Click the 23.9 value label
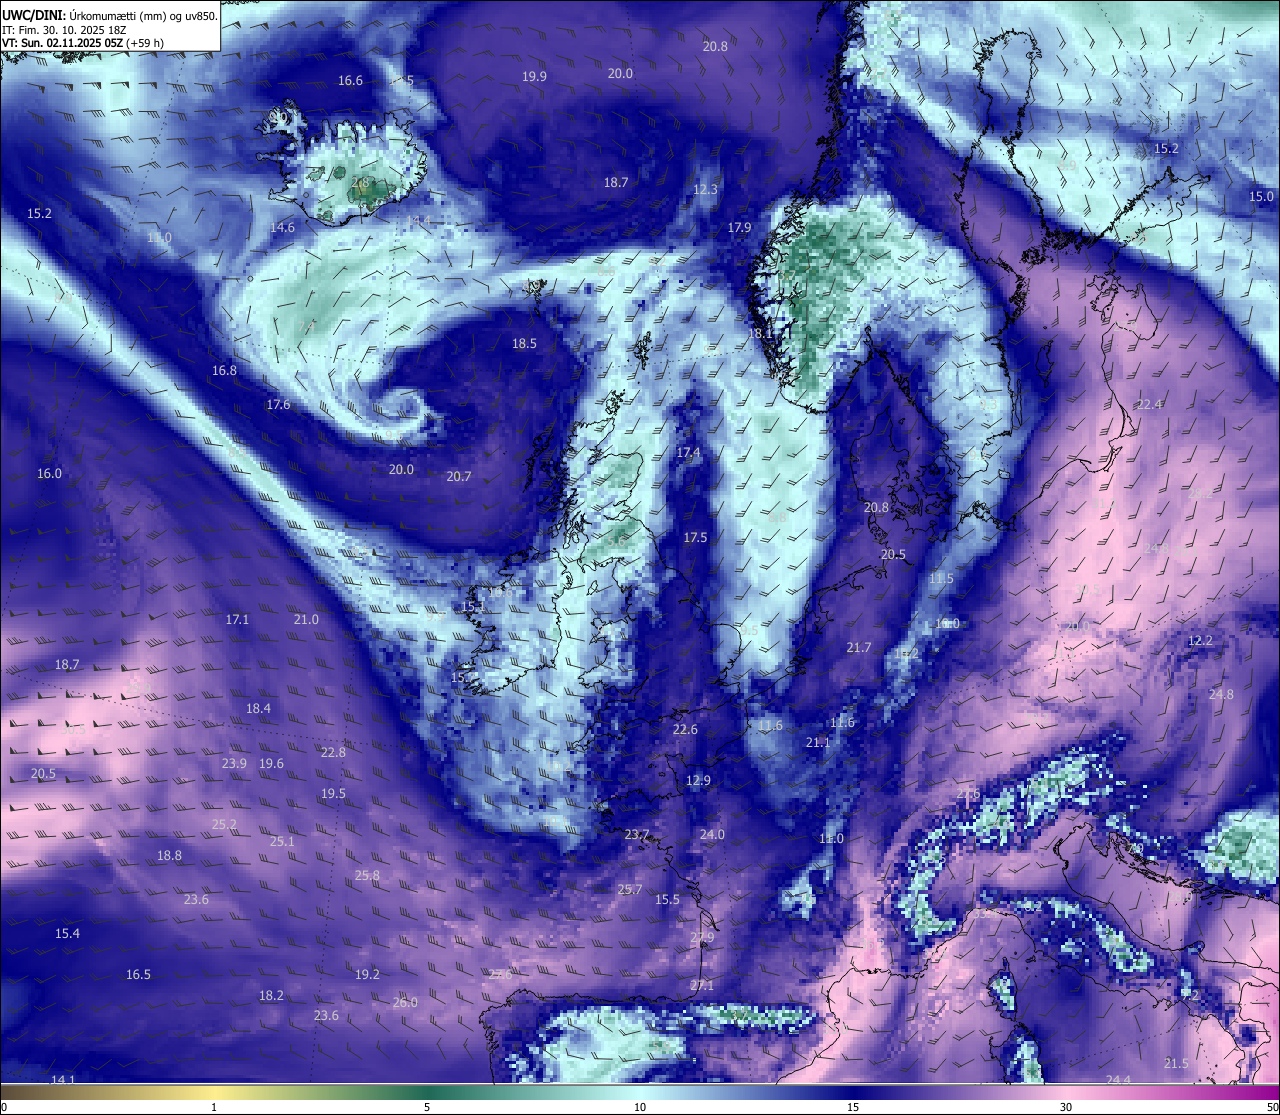Viewport: 1280px width, 1115px height. point(234,763)
